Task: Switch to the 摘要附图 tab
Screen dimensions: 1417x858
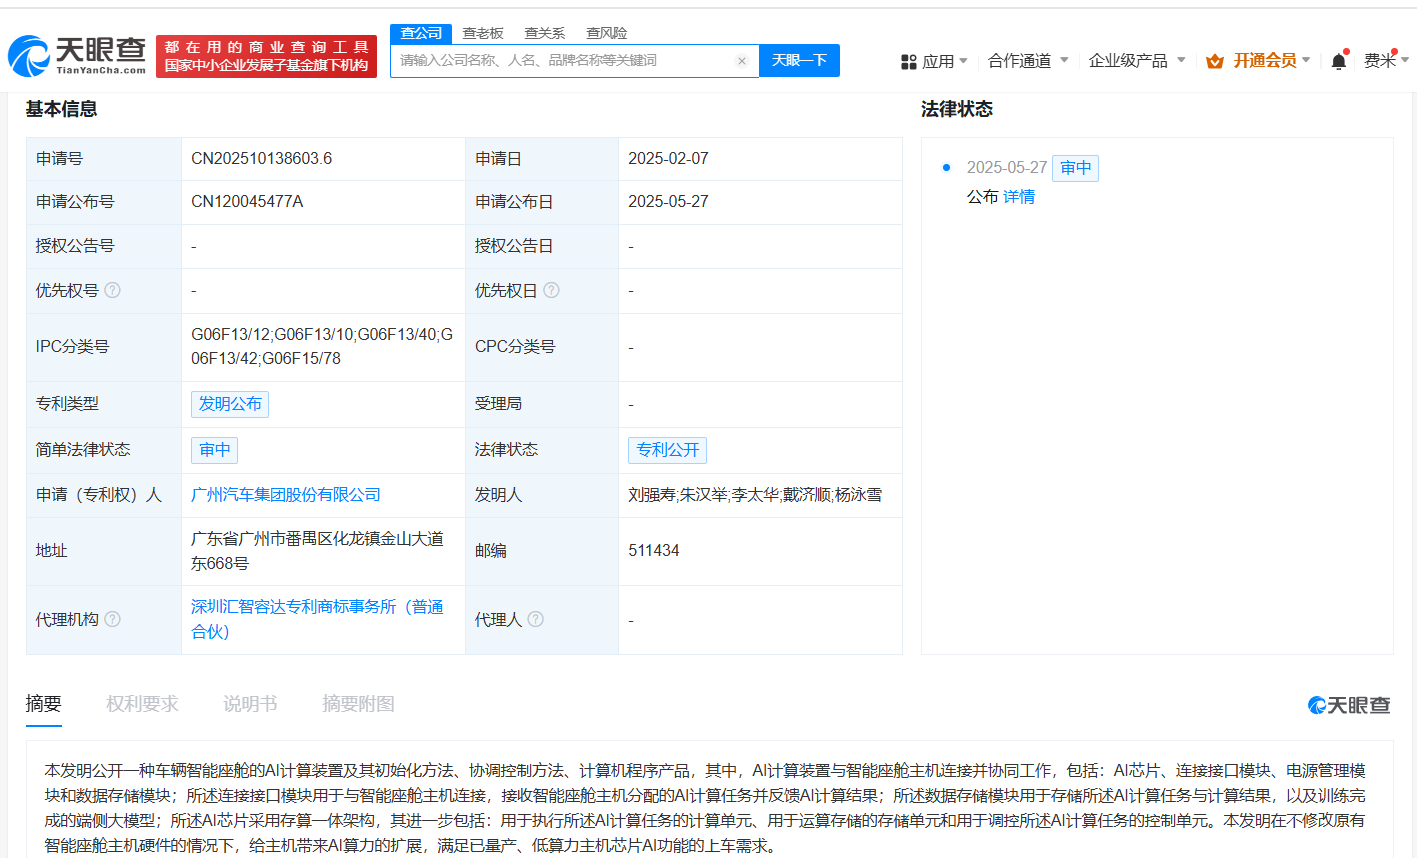Action: [x=358, y=704]
